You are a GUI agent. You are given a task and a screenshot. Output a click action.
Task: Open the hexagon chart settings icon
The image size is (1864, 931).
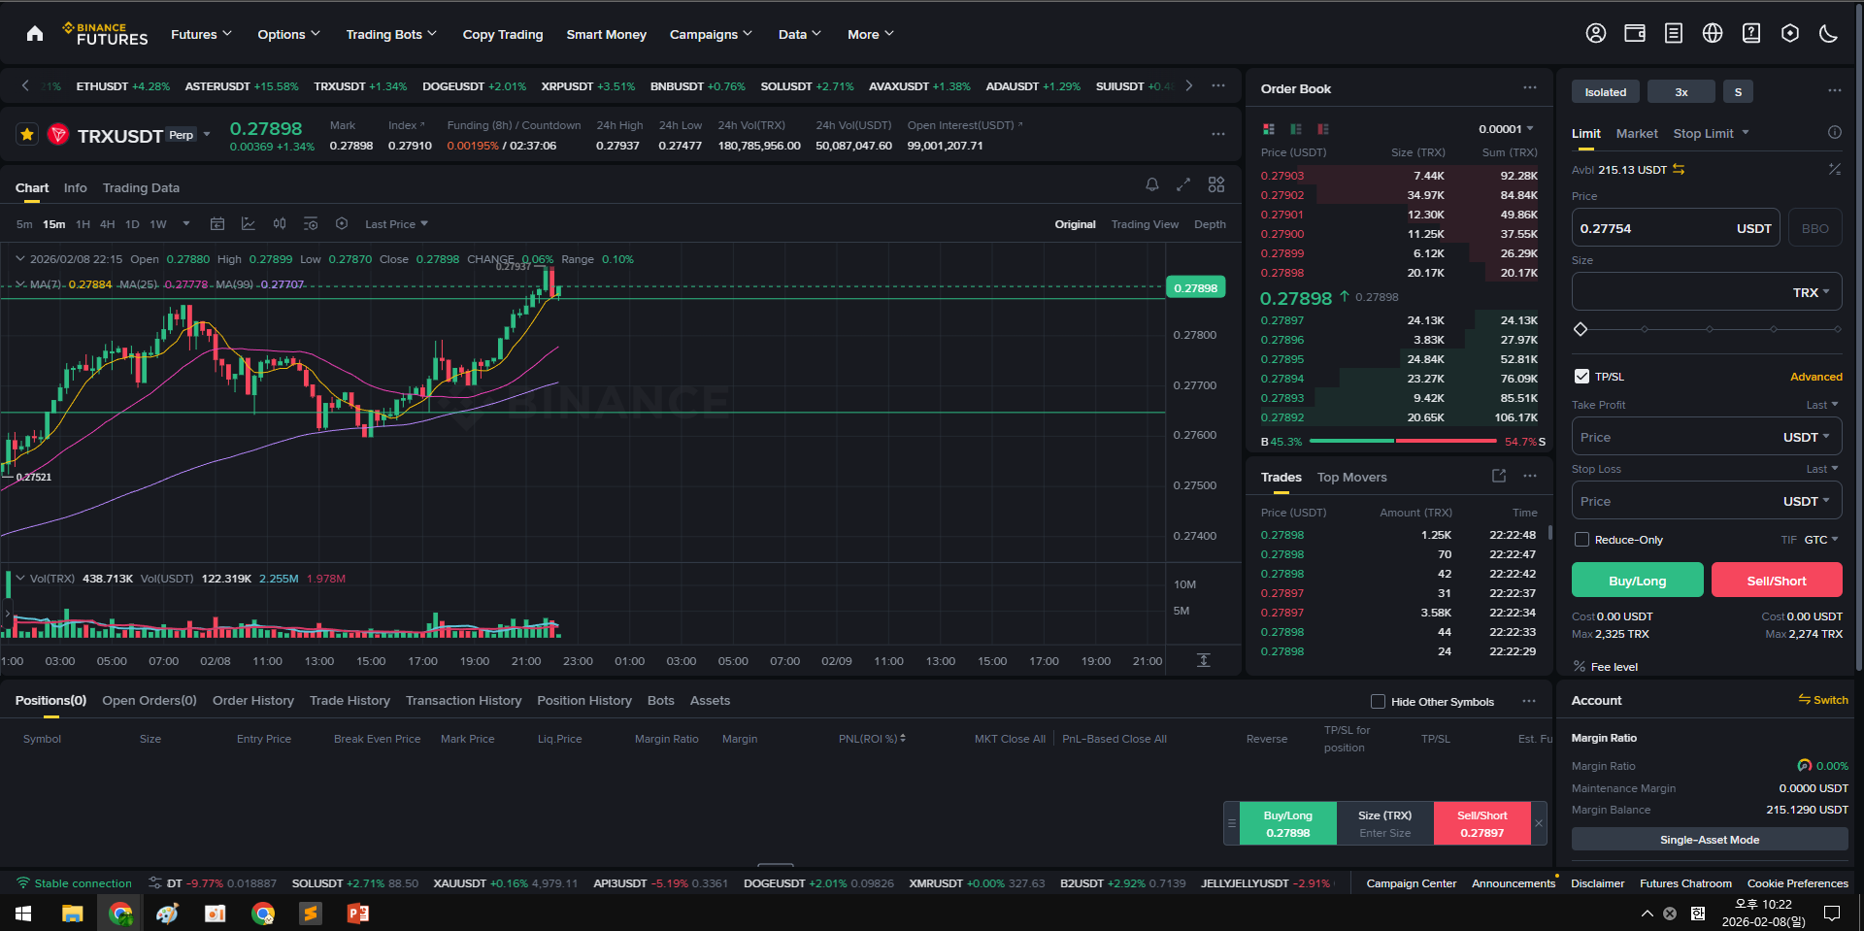[342, 224]
